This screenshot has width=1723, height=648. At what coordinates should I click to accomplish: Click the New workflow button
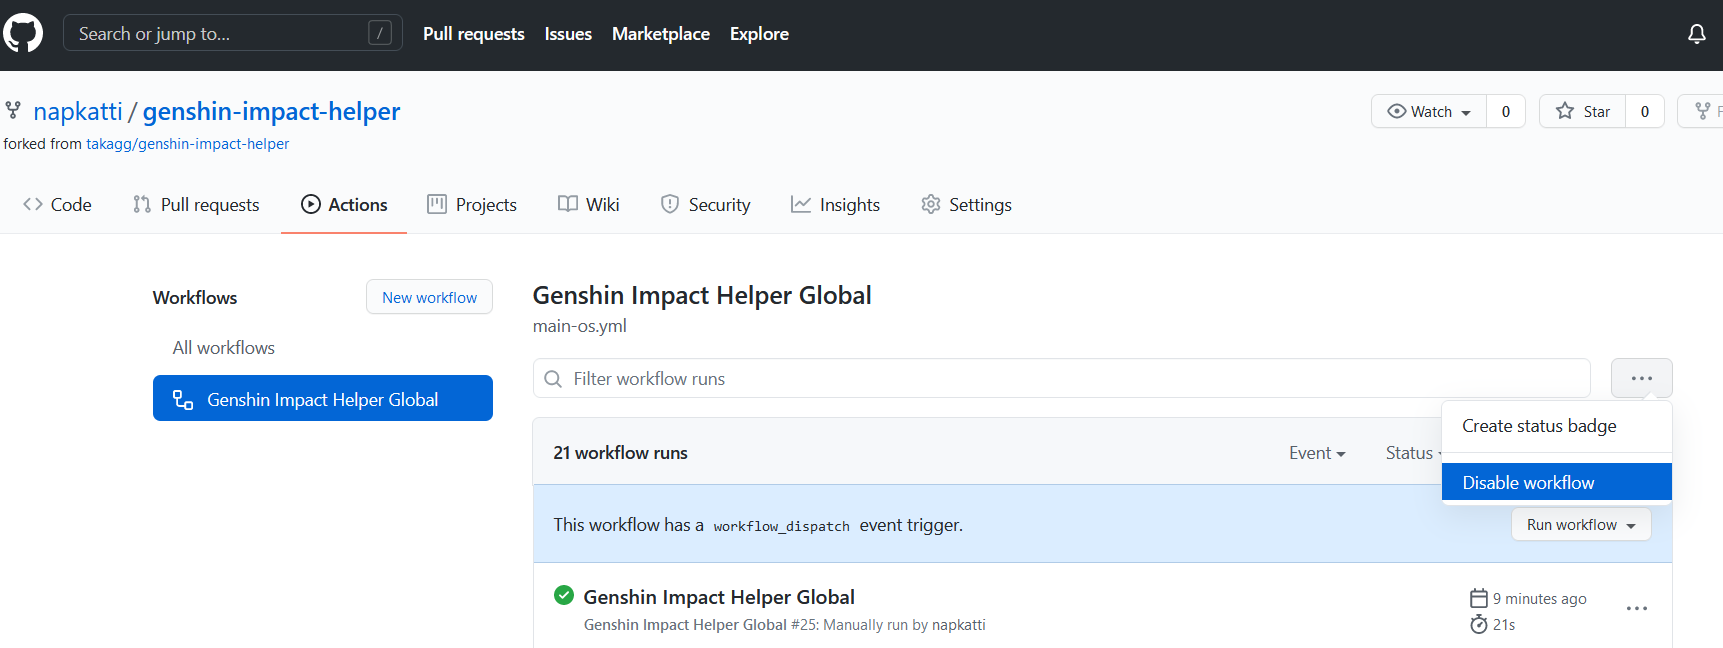coord(429,297)
